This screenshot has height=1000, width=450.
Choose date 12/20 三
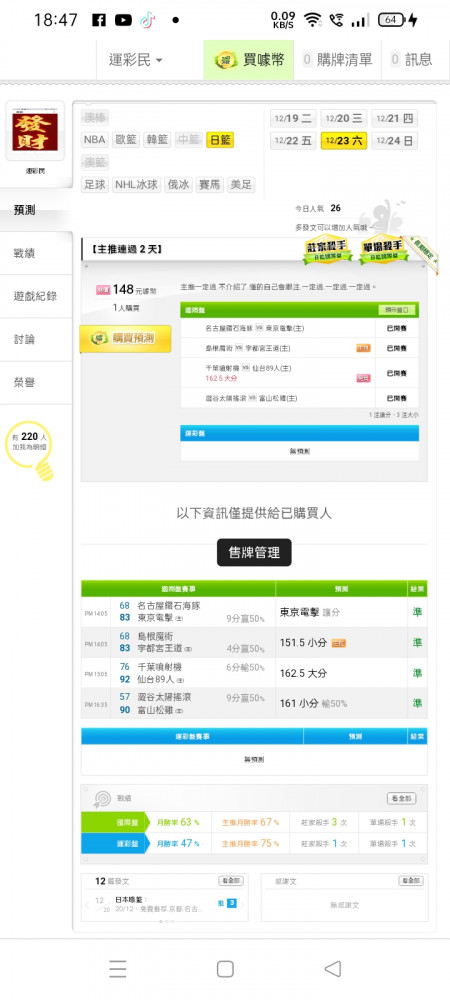(x=344, y=118)
